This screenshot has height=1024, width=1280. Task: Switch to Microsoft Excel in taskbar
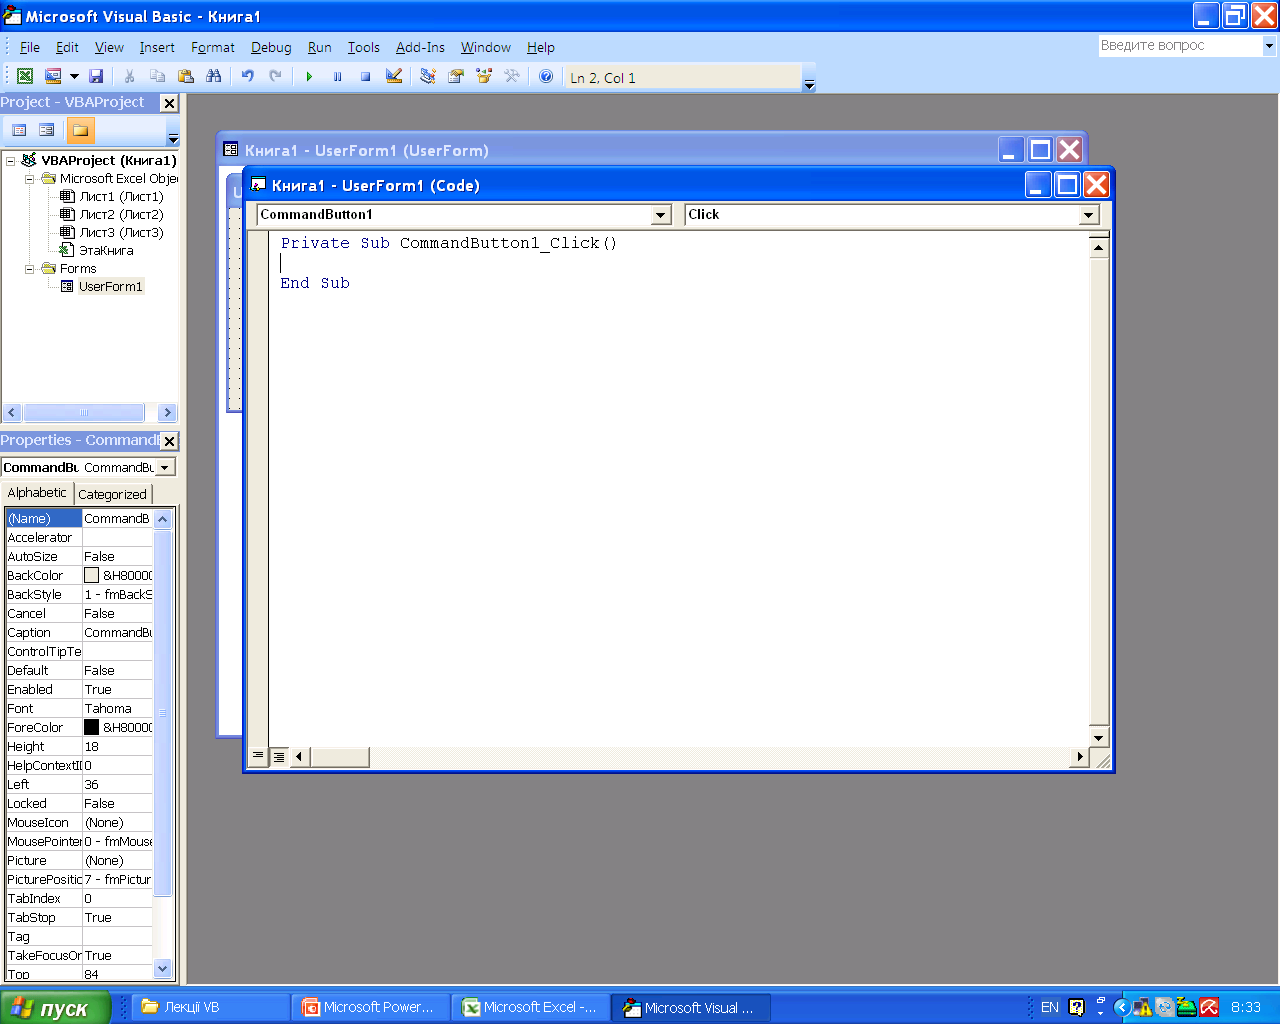529,1007
